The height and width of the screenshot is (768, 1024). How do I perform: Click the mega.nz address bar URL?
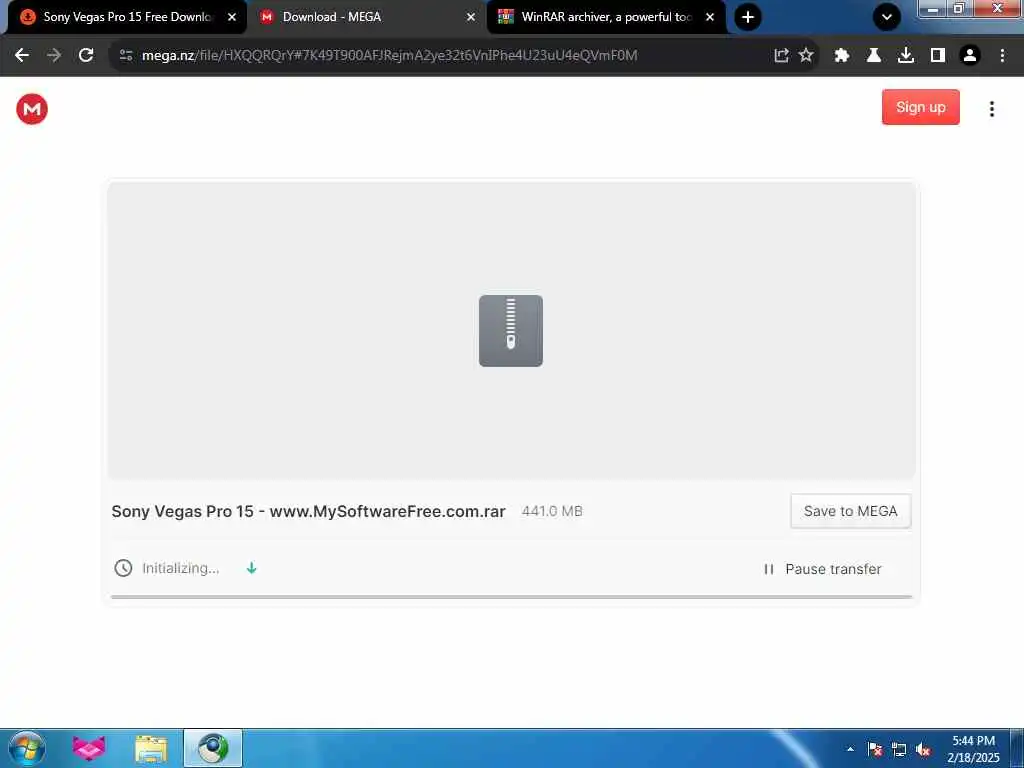click(x=389, y=56)
